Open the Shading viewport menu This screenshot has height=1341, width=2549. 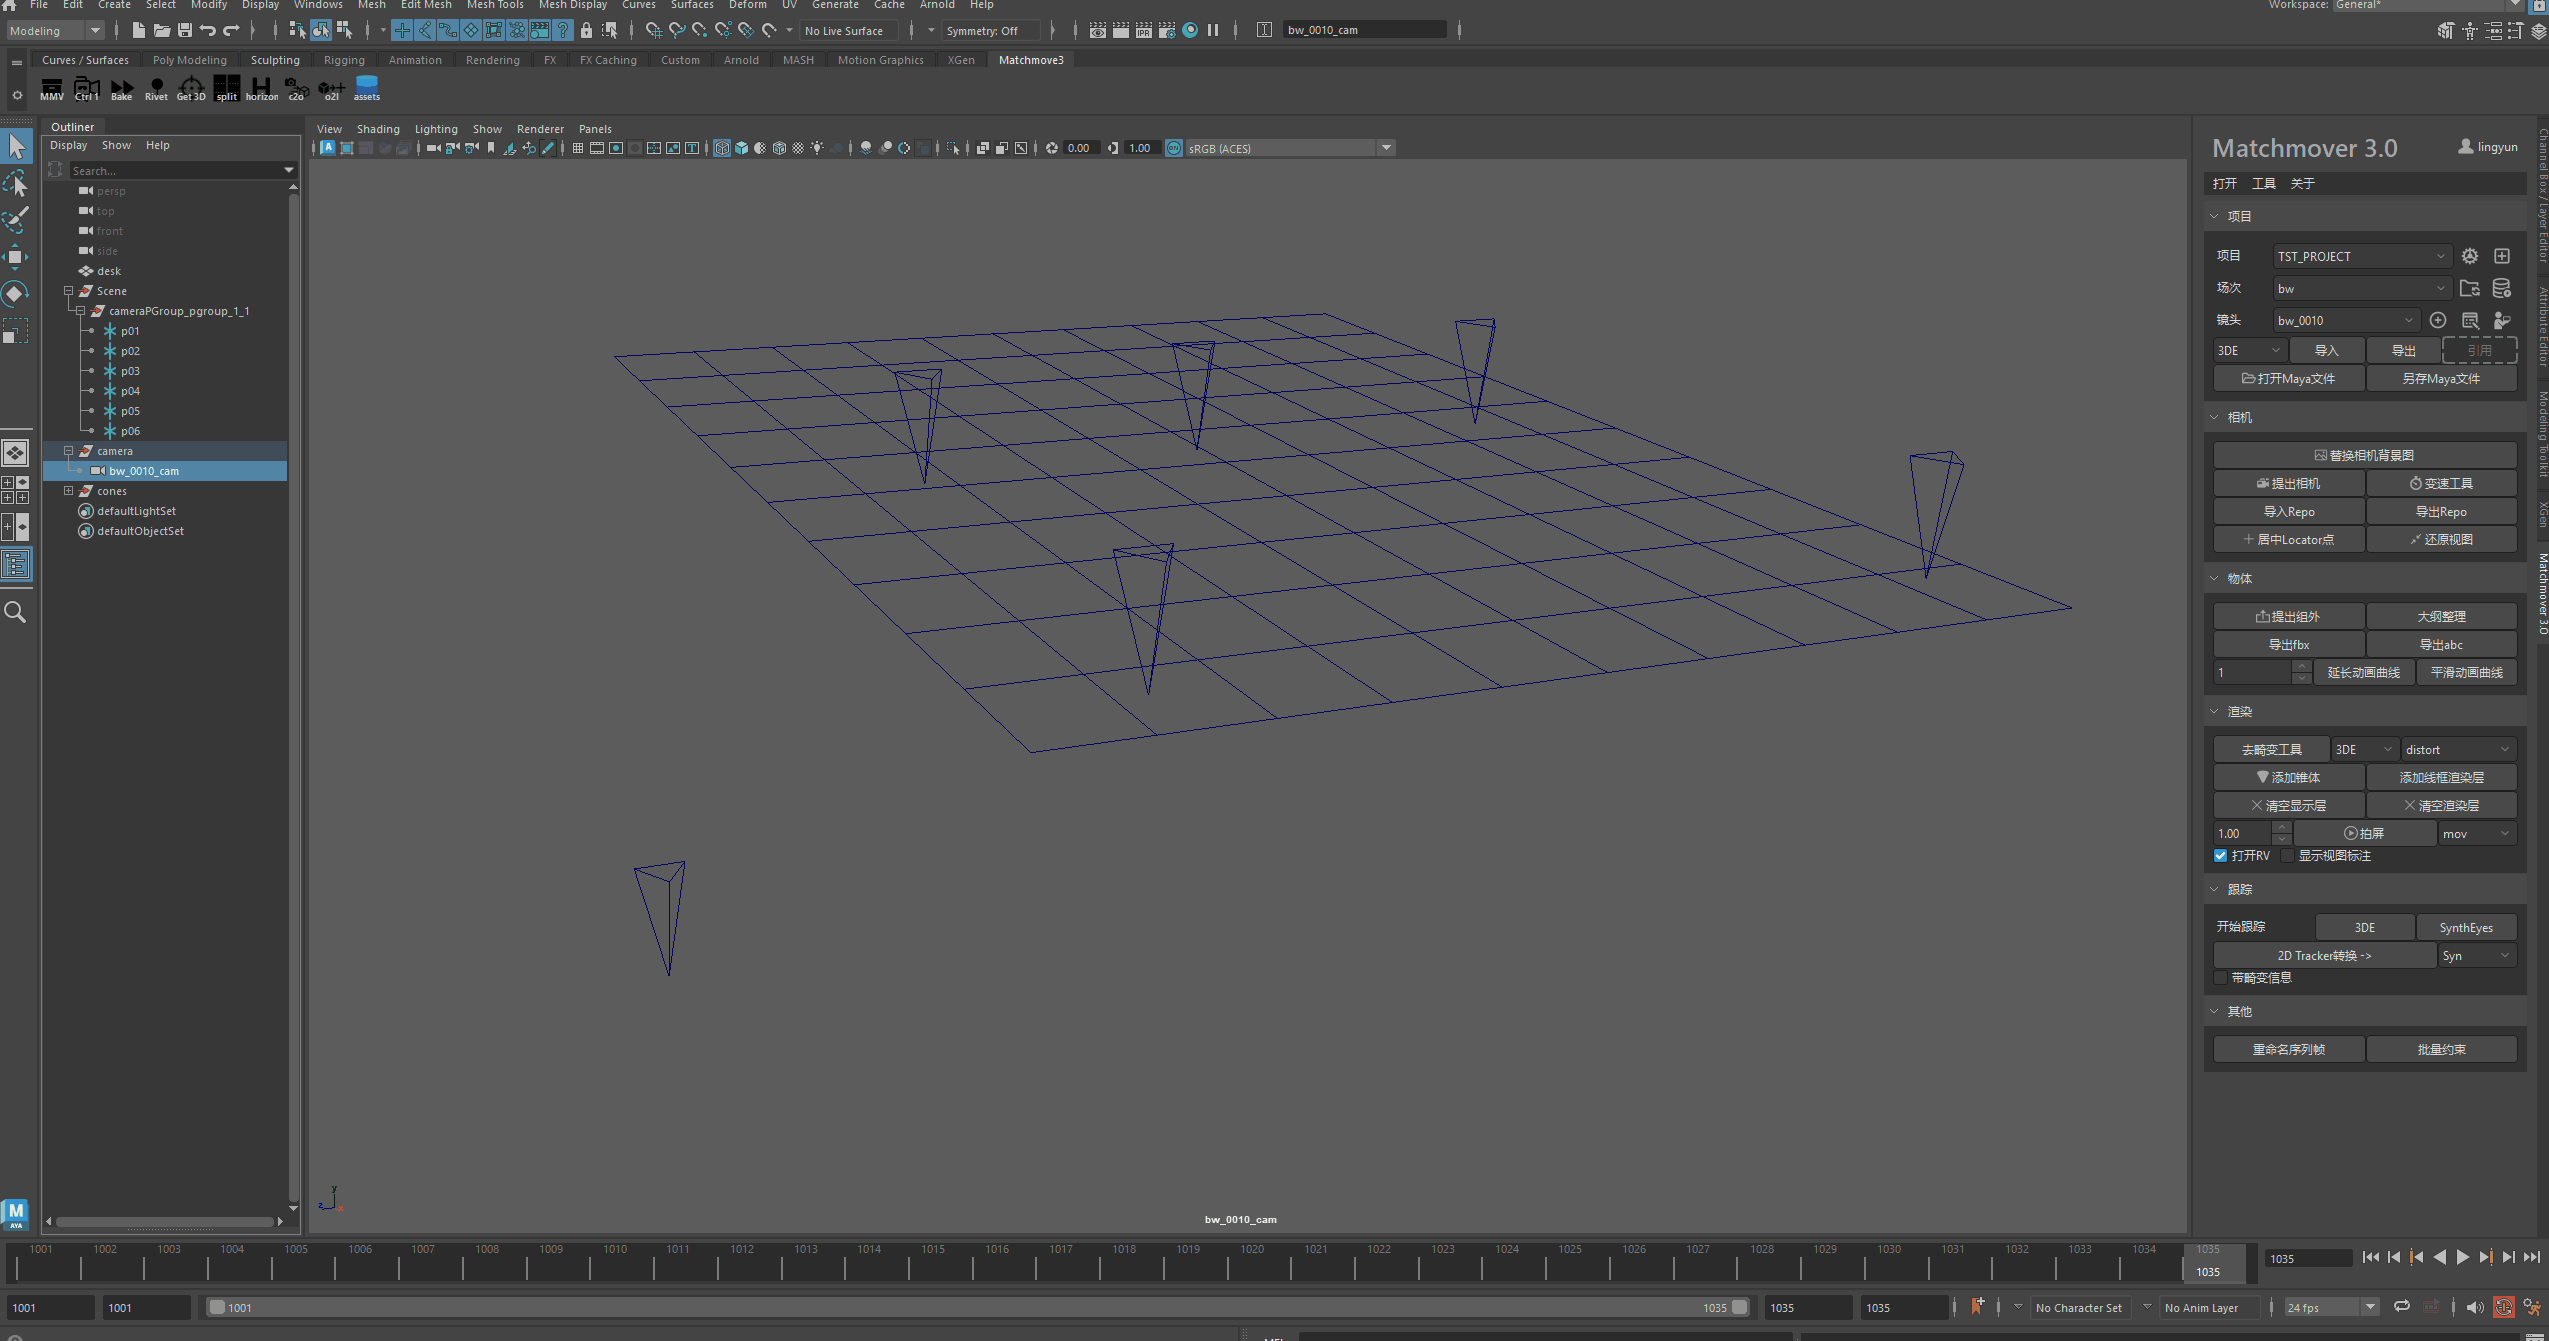click(x=377, y=129)
